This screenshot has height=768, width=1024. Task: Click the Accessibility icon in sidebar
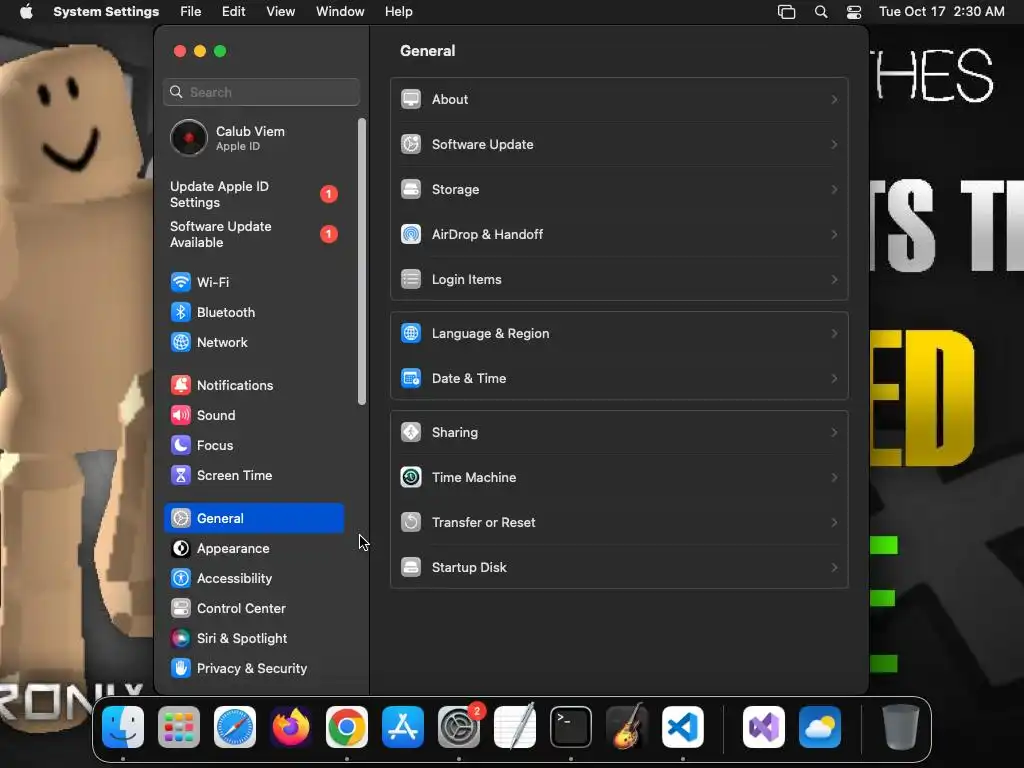pos(181,579)
